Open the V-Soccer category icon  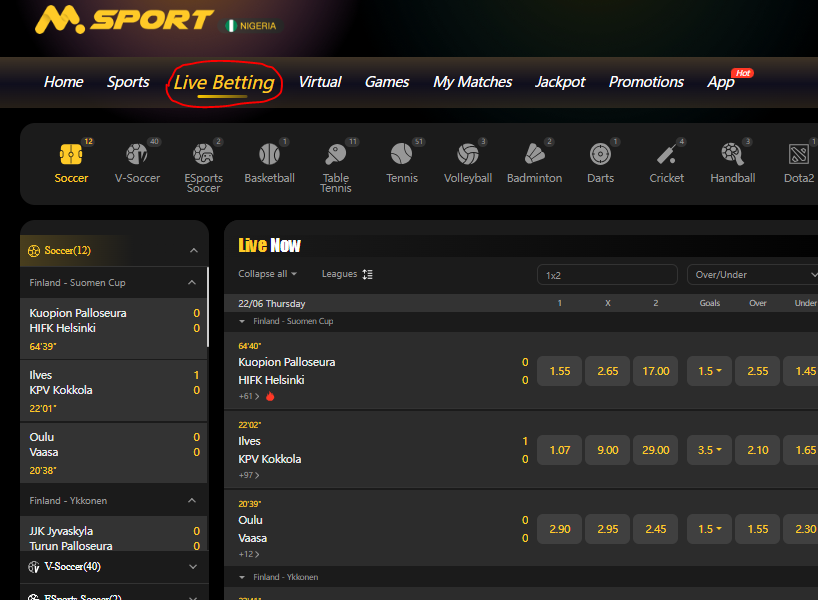(137, 163)
